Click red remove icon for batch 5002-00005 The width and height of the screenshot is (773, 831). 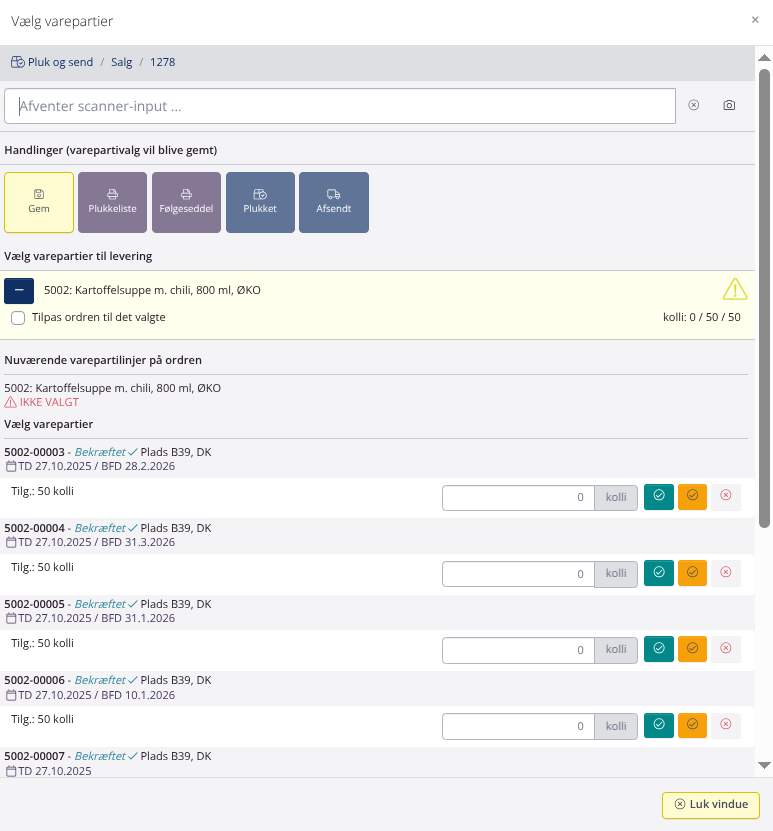726,649
